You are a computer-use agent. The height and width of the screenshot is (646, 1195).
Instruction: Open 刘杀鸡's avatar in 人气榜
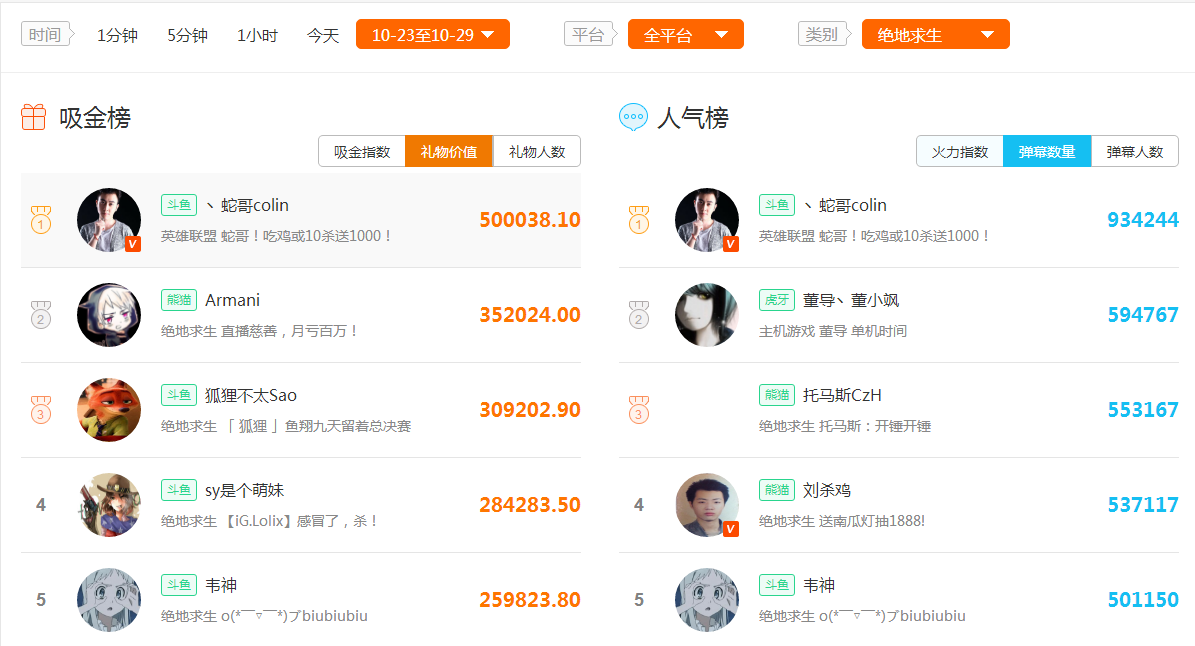pos(707,504)
